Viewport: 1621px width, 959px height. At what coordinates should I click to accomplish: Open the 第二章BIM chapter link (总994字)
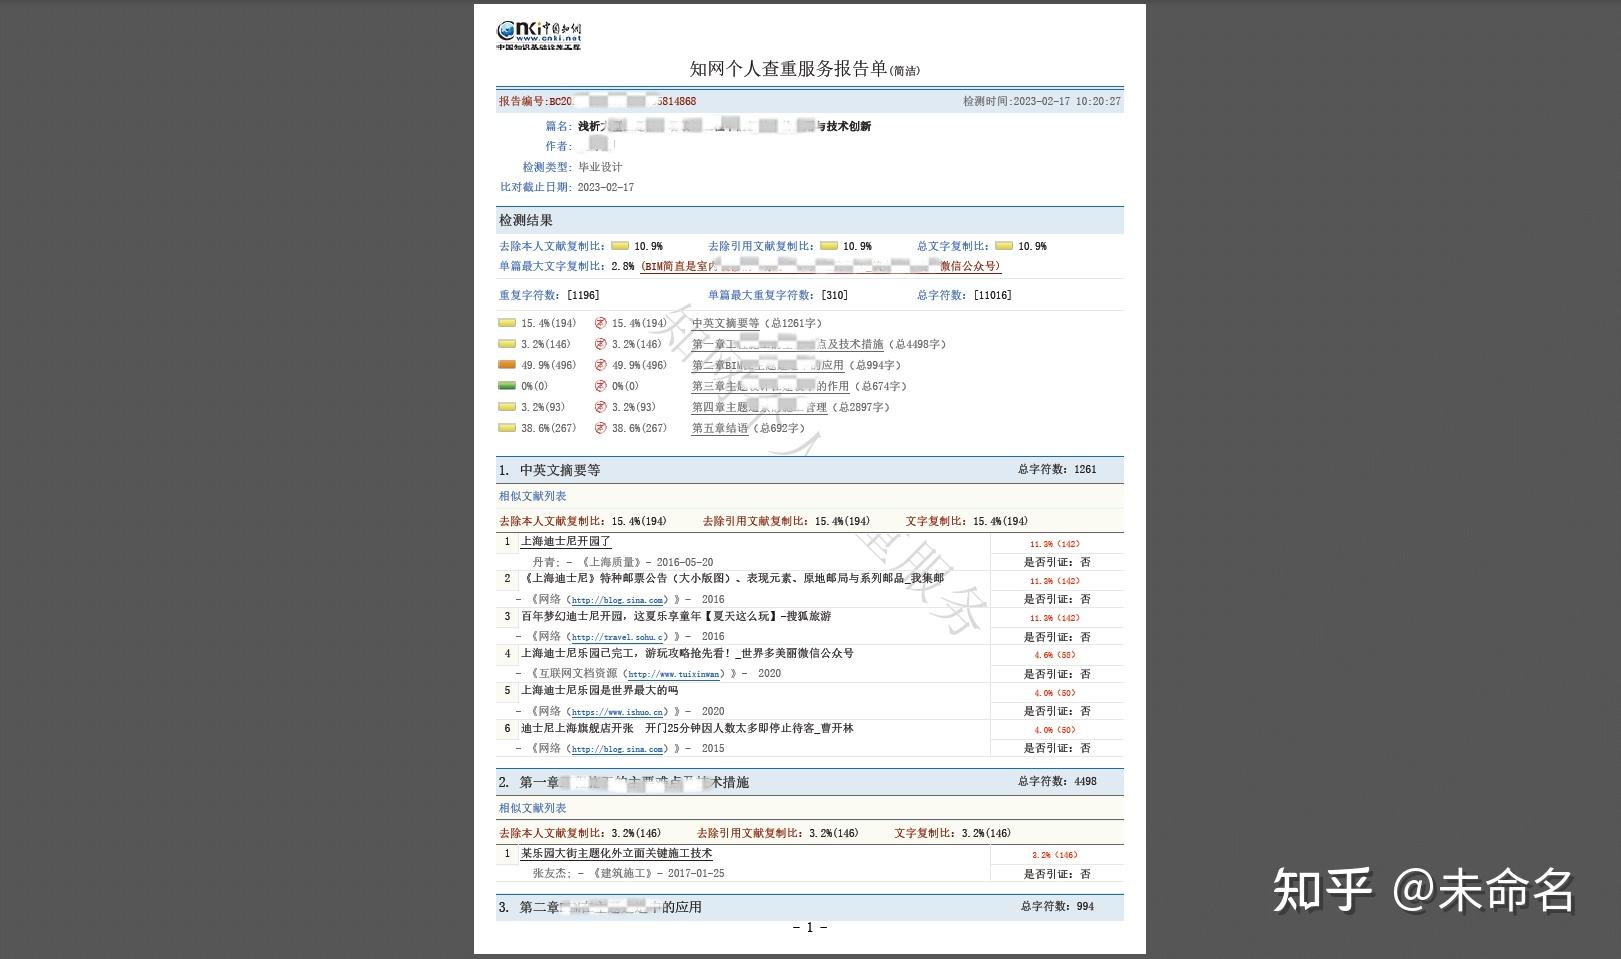click(x=768, y=365)
